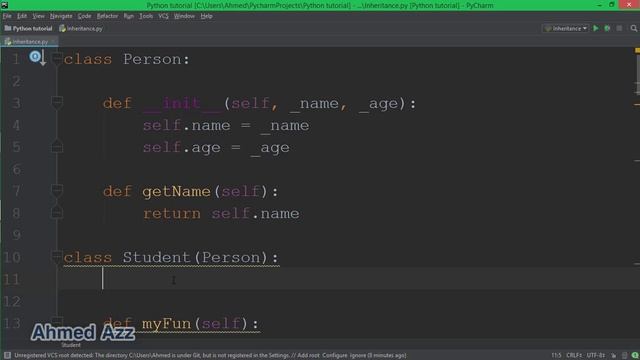
Task: Click the Ignore link in the status message
Action: [x=358, y=356]
